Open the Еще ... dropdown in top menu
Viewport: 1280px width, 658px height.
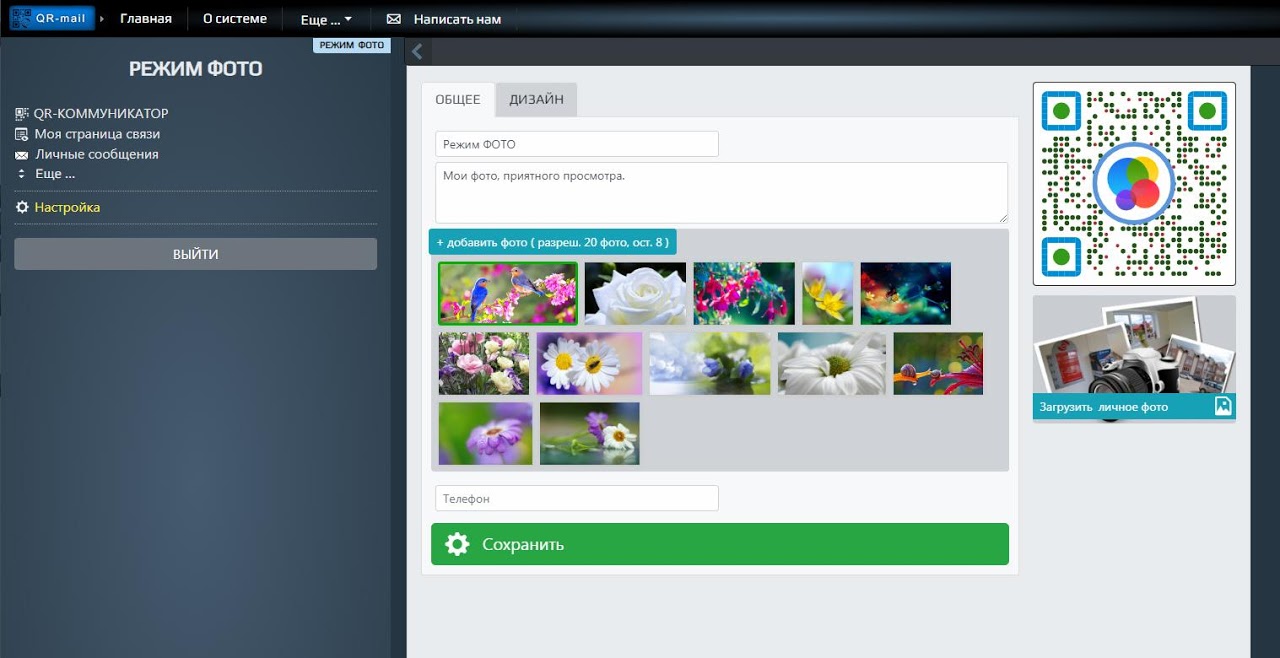pyautogui.click(x=326, y=19)
